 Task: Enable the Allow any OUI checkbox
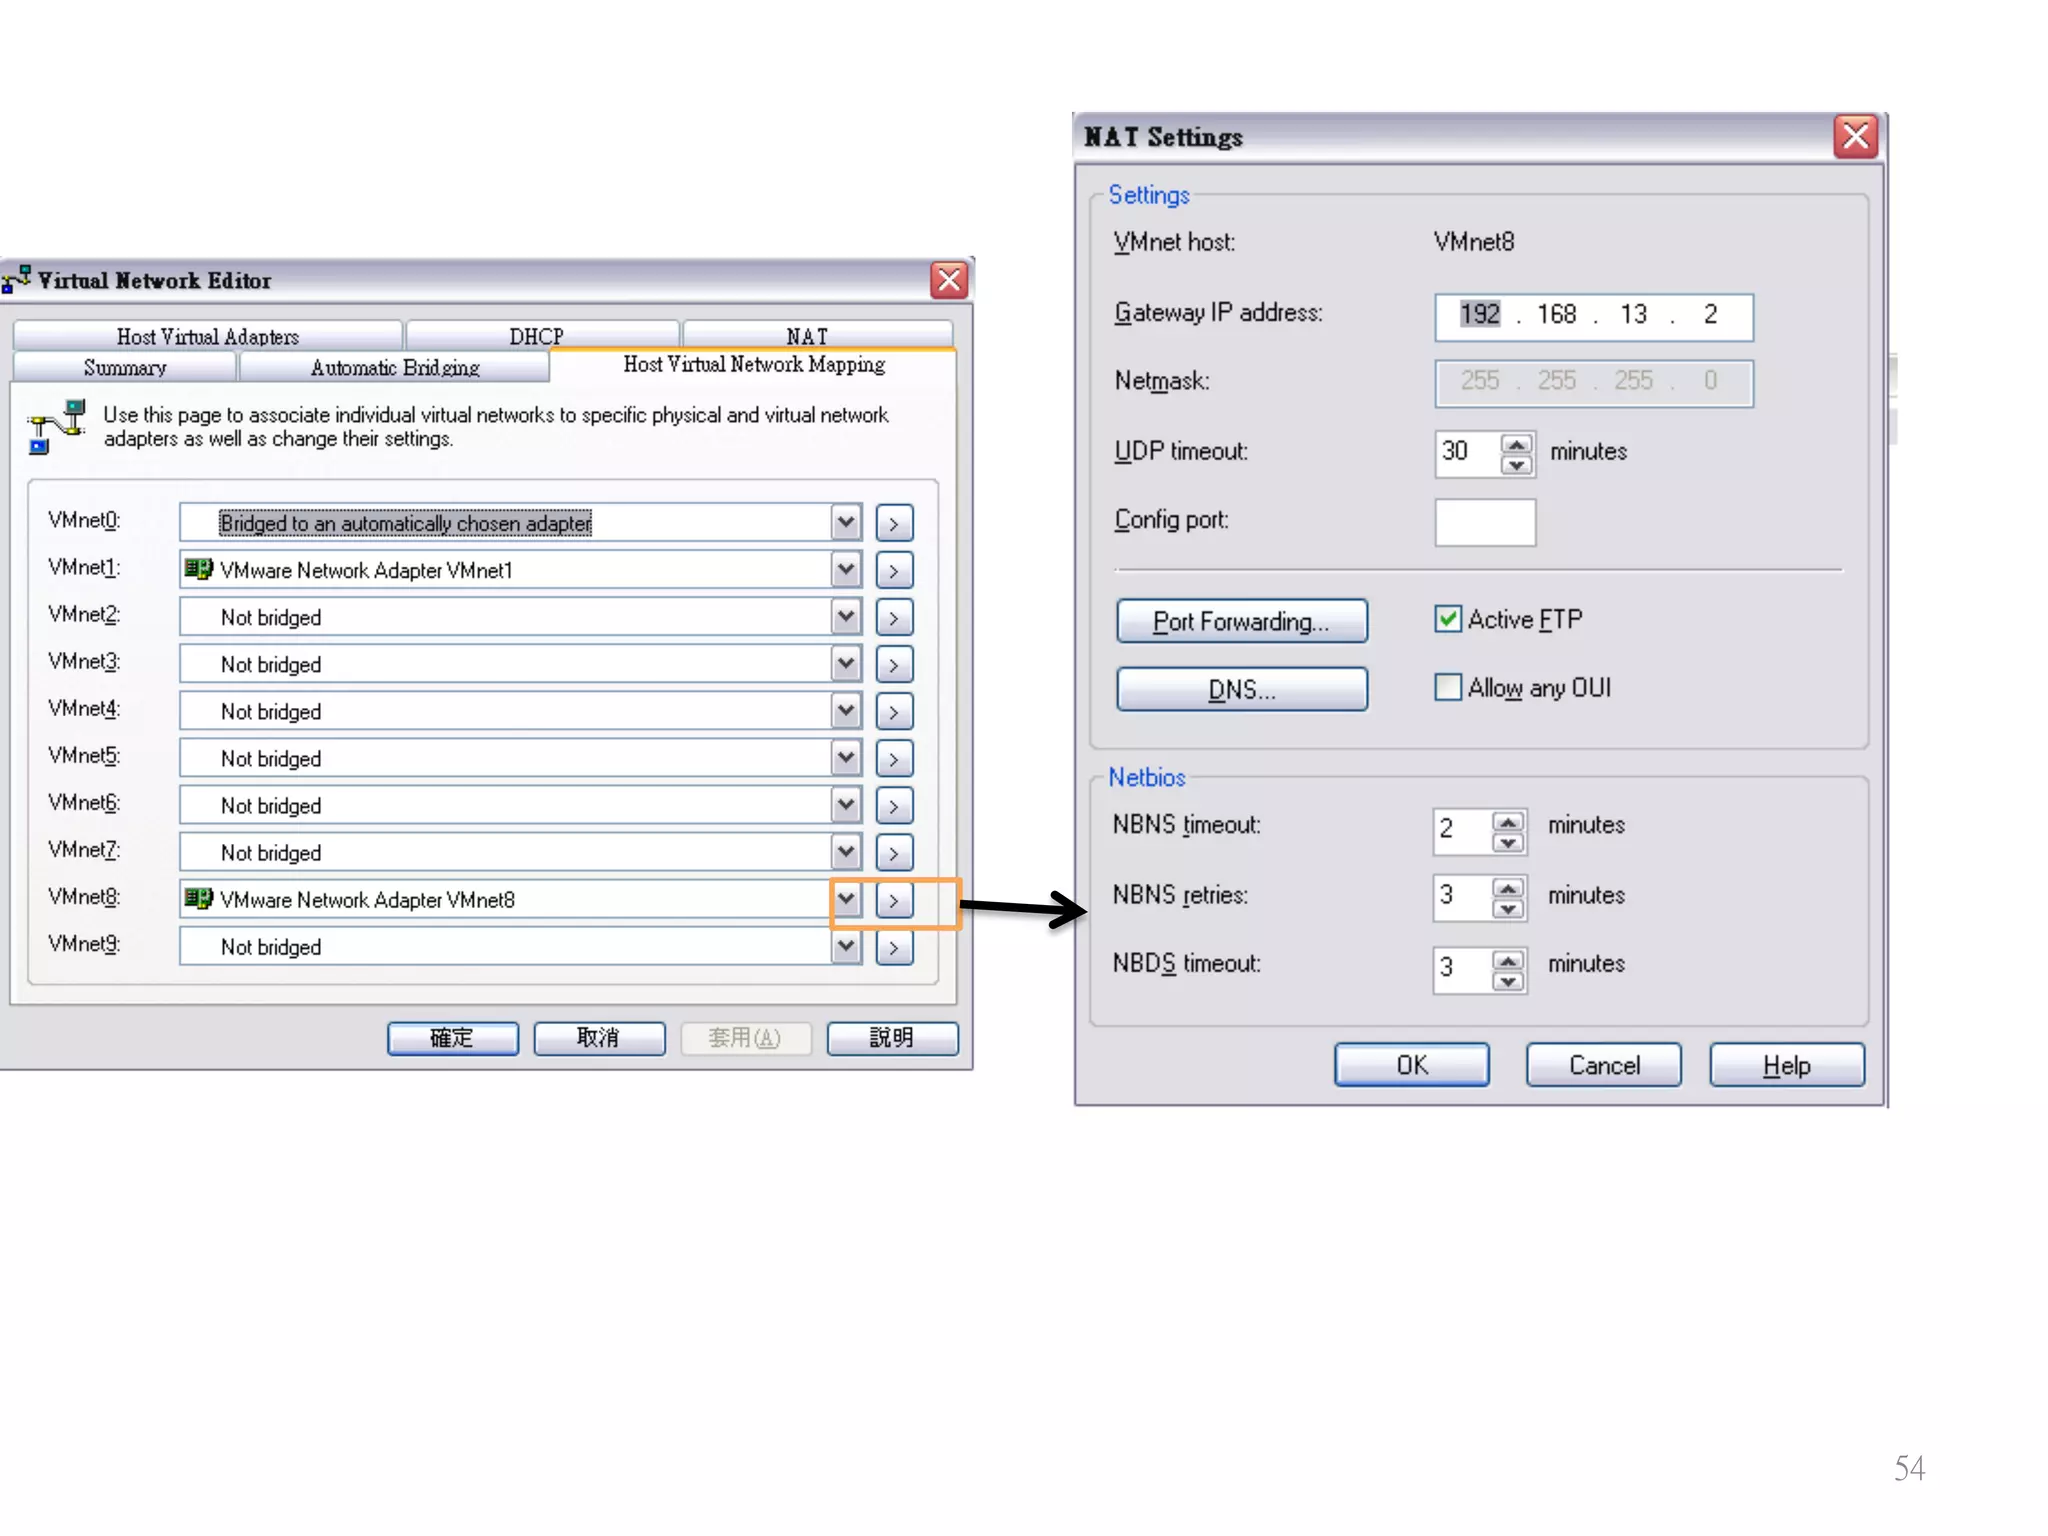[x=1447, y=687]
